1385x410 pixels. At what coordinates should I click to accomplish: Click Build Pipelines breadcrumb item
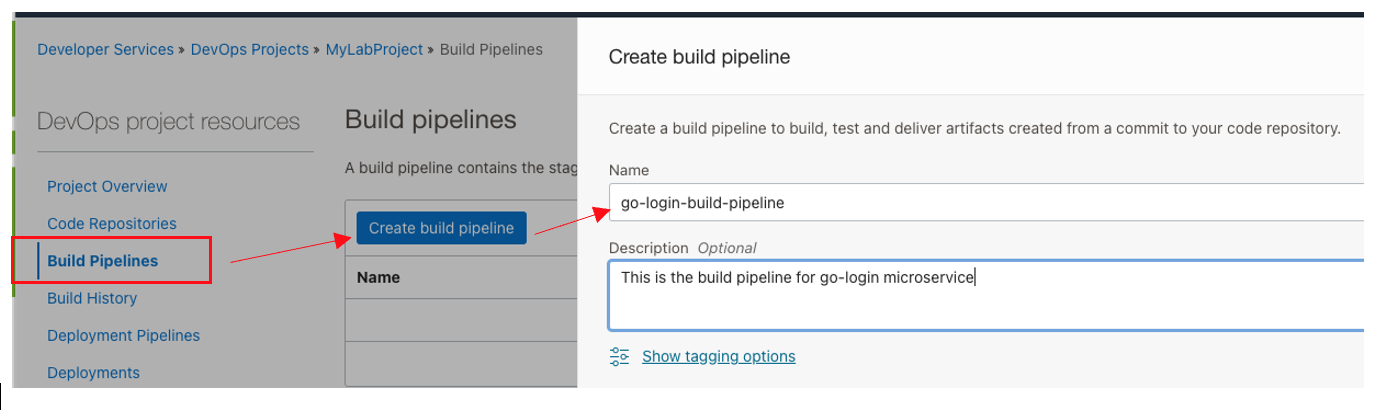[491, 49]
